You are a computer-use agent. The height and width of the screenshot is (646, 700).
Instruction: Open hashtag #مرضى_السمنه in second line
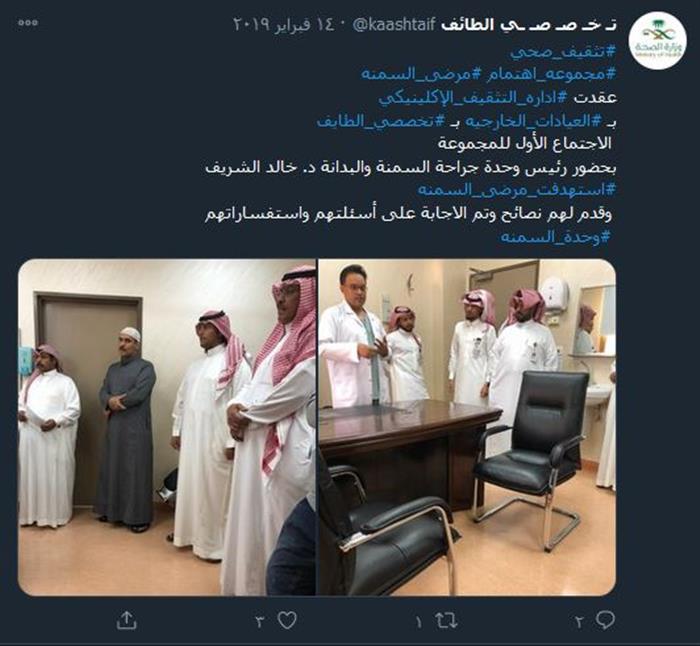415,74
